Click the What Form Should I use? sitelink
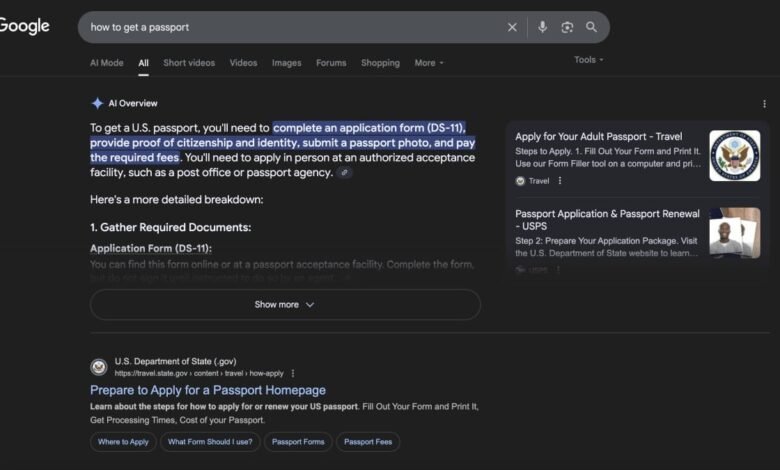The image size is (780, 470). (210, 442)
